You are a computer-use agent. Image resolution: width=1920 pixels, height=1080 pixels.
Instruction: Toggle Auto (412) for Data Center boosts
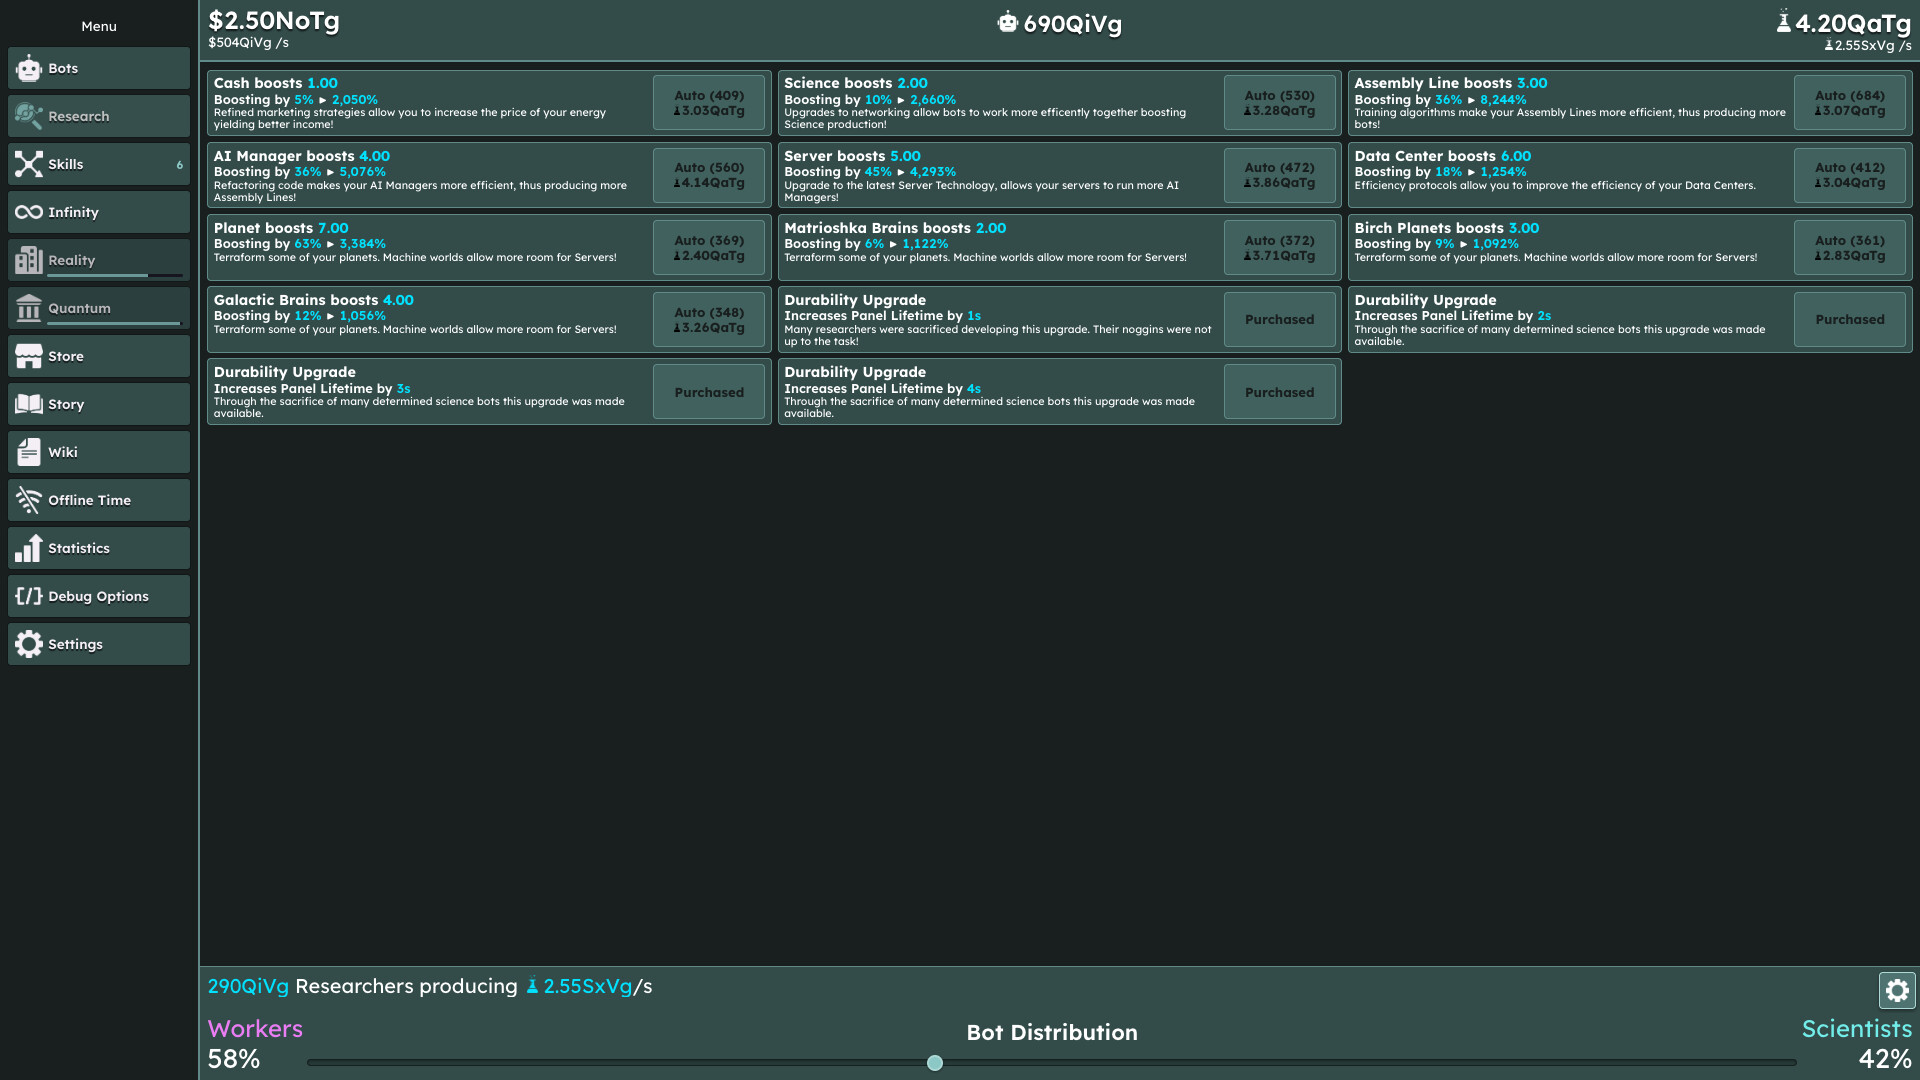tap(1849, 175)
